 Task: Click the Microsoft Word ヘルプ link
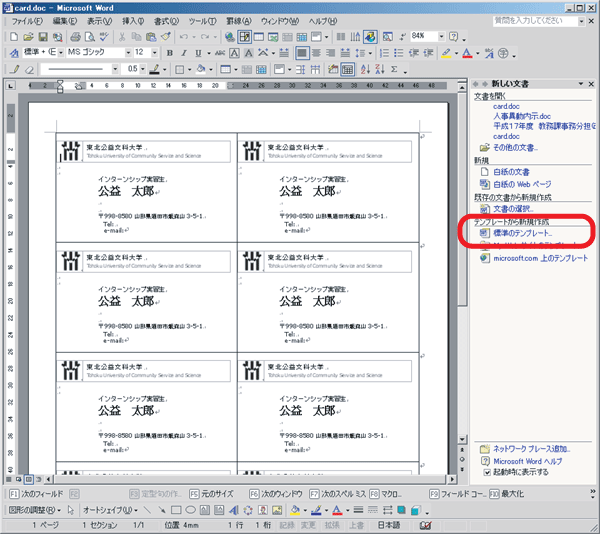pos(528,461)
